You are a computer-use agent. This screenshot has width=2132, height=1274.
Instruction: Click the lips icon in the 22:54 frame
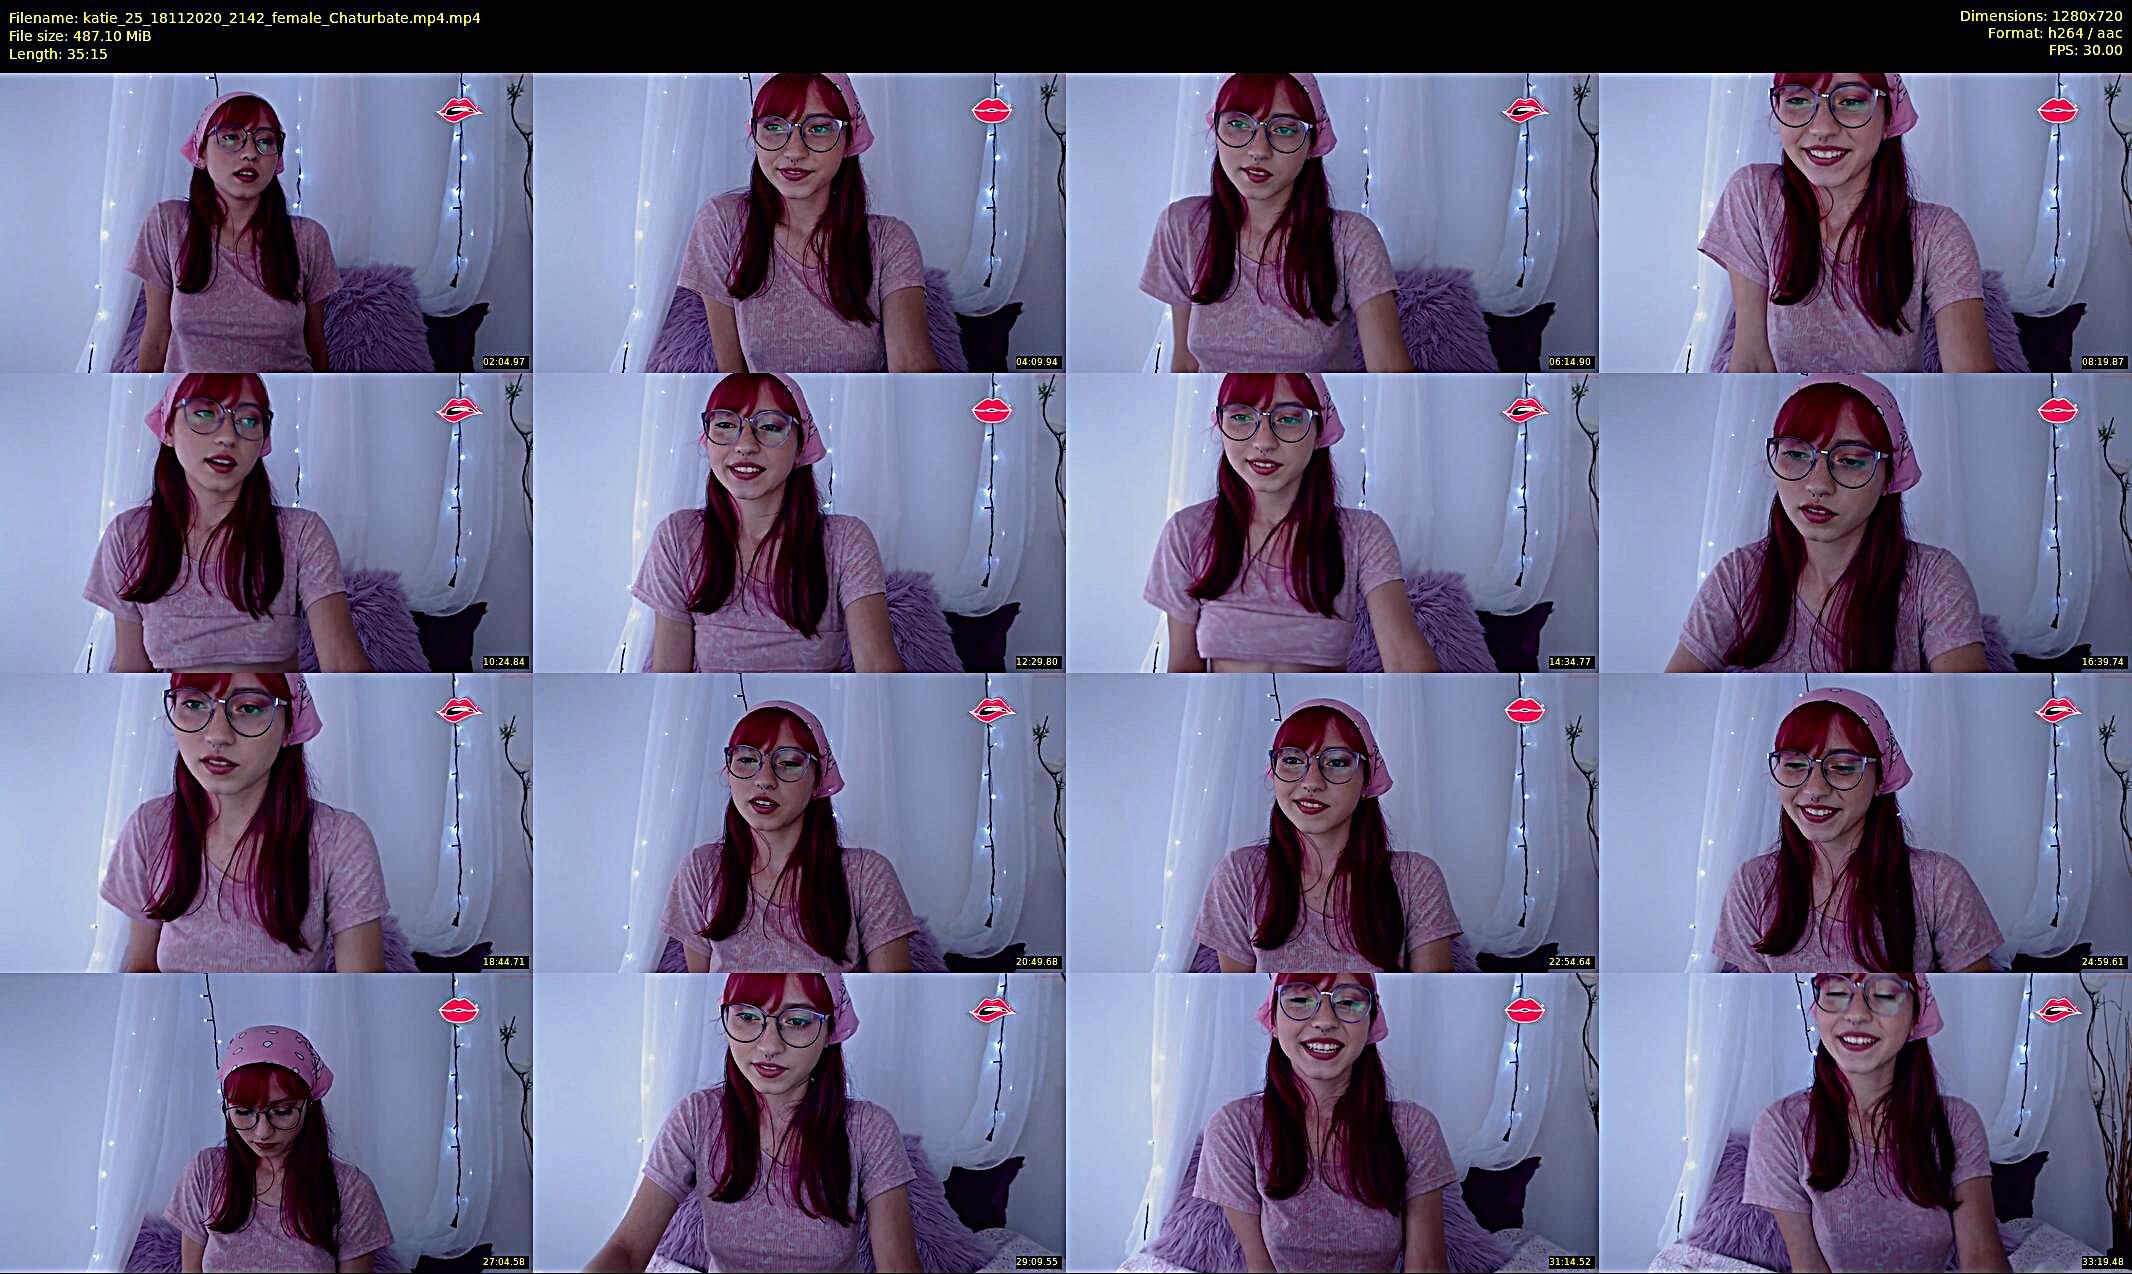click(1525, 710)
